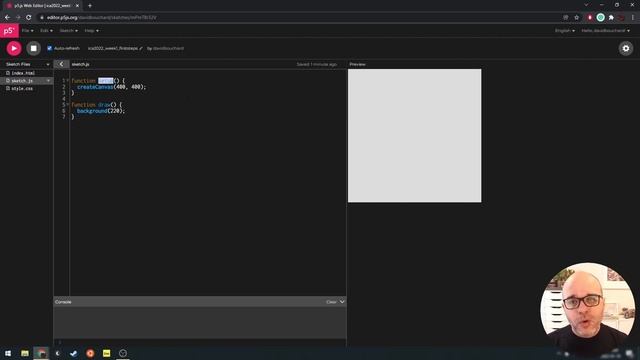The height and width of the screenshot is (360, 640).
Task: Toggle the Auto-refresh checkbox
Action: pyautogui.click(x=49, y=48)
